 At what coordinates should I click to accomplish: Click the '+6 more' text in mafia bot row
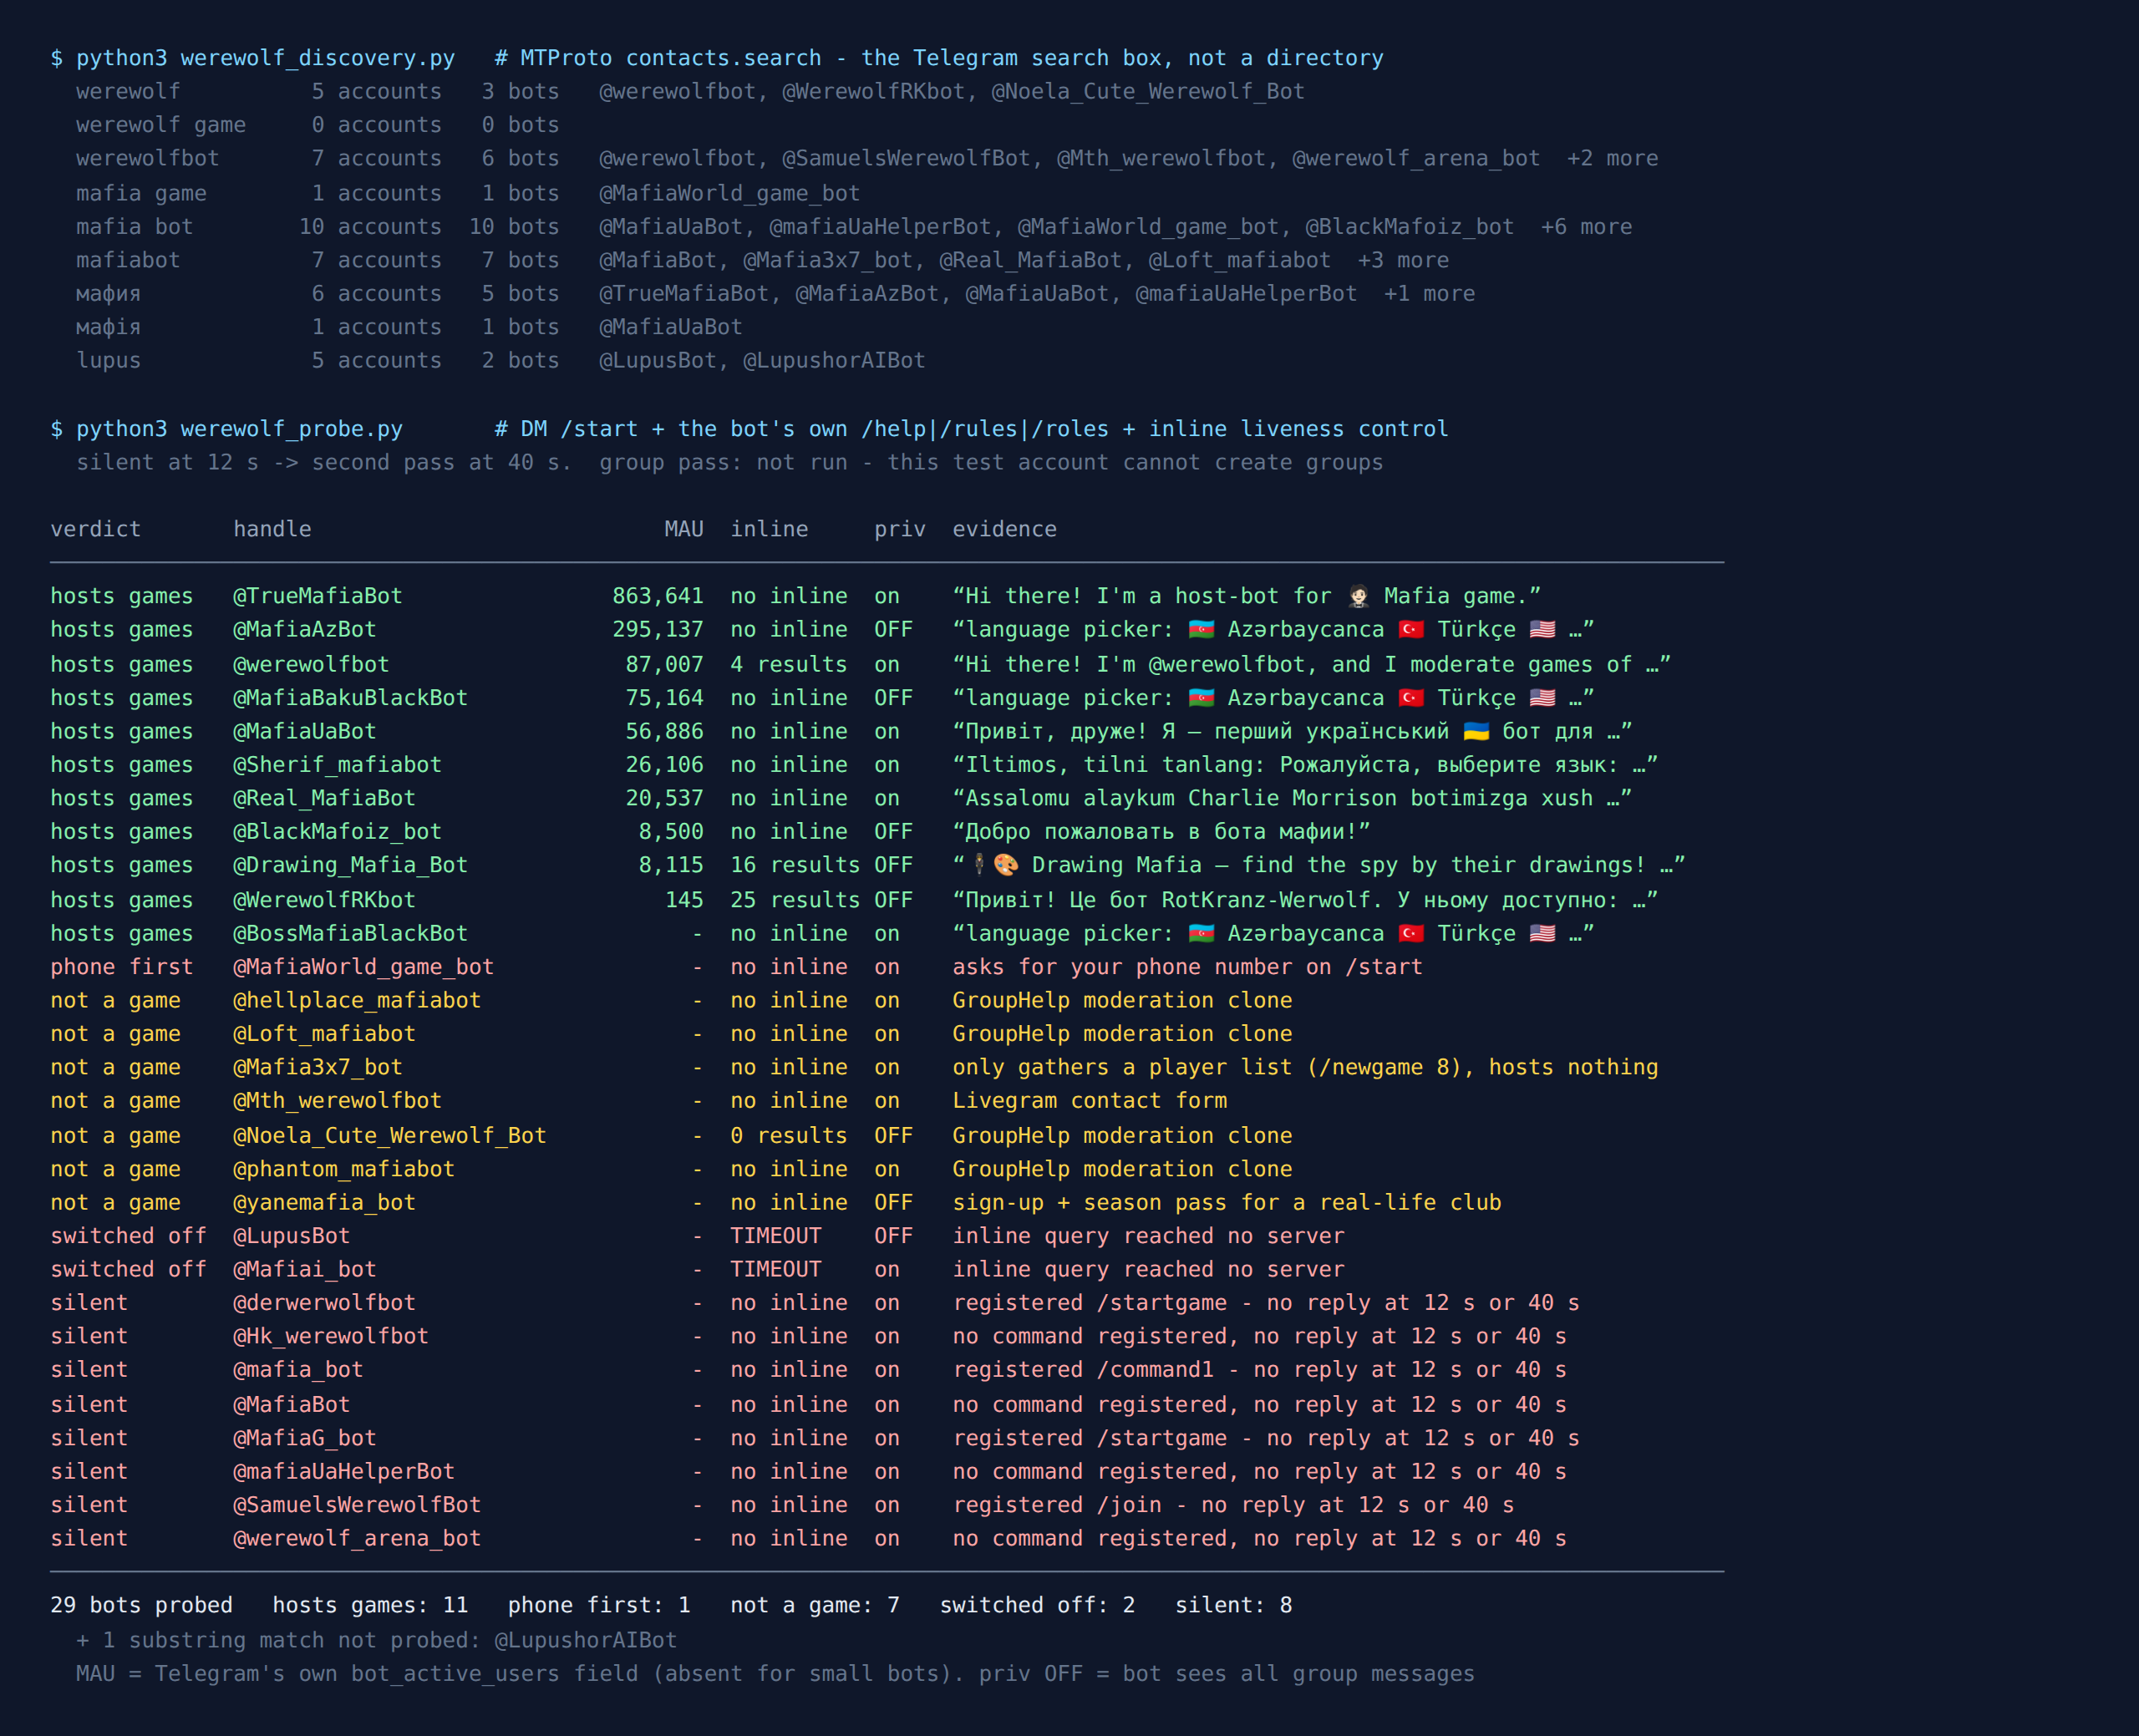click(x=1586, y=227)
